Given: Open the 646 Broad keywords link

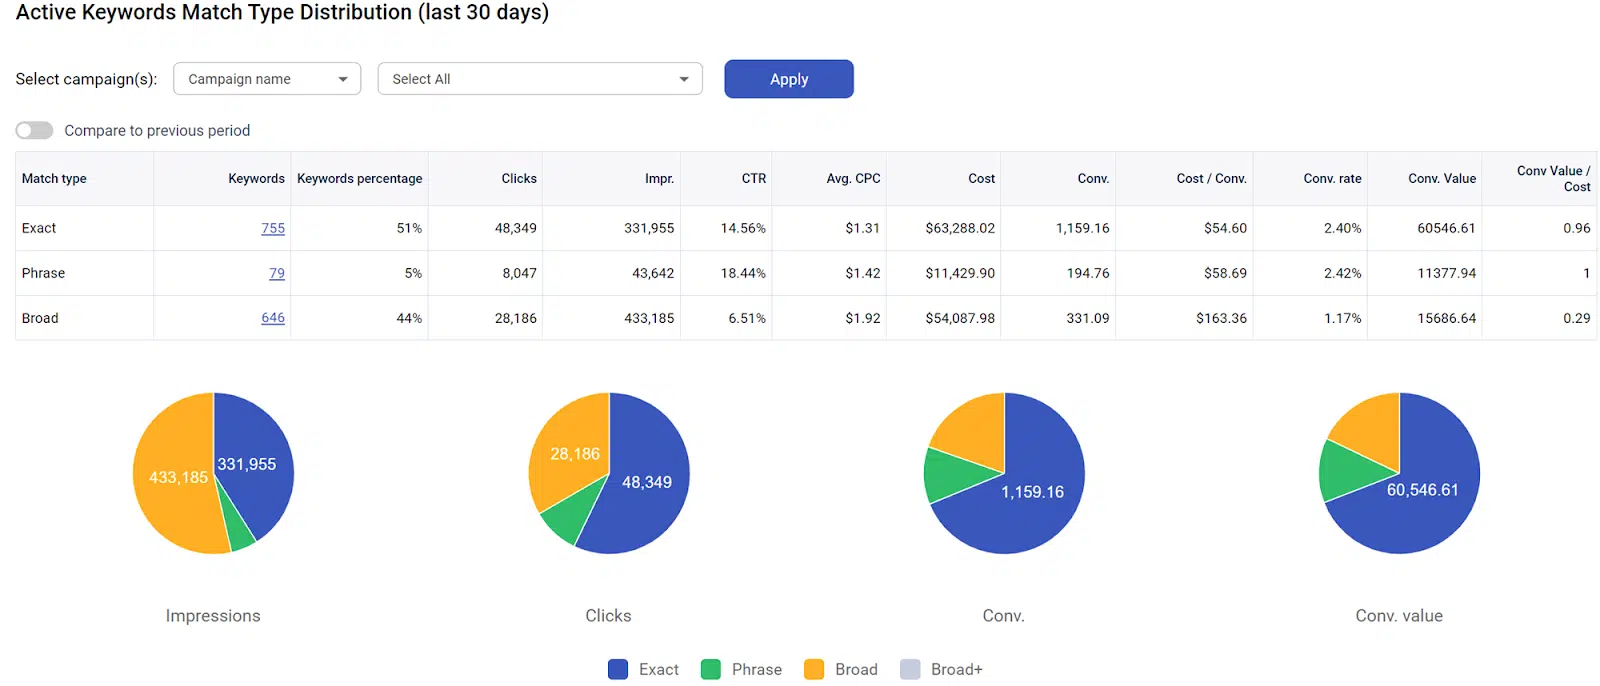Looking at the screenshot, I should (273, 318).
